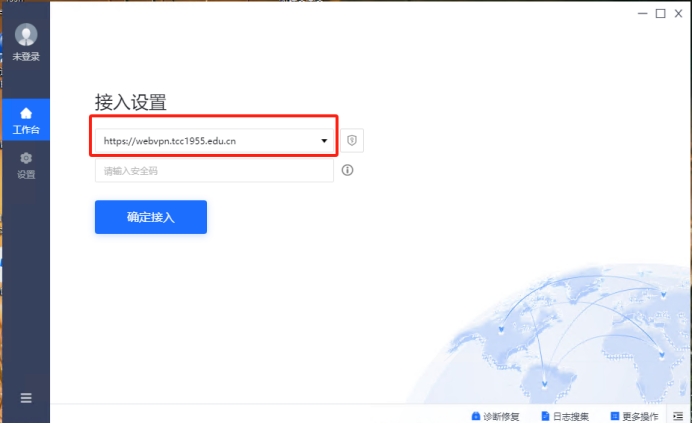Click the collapse panel icon at bottom right
Screen dimensions: 693x424
pyautogui.click(x=679, y=416)
